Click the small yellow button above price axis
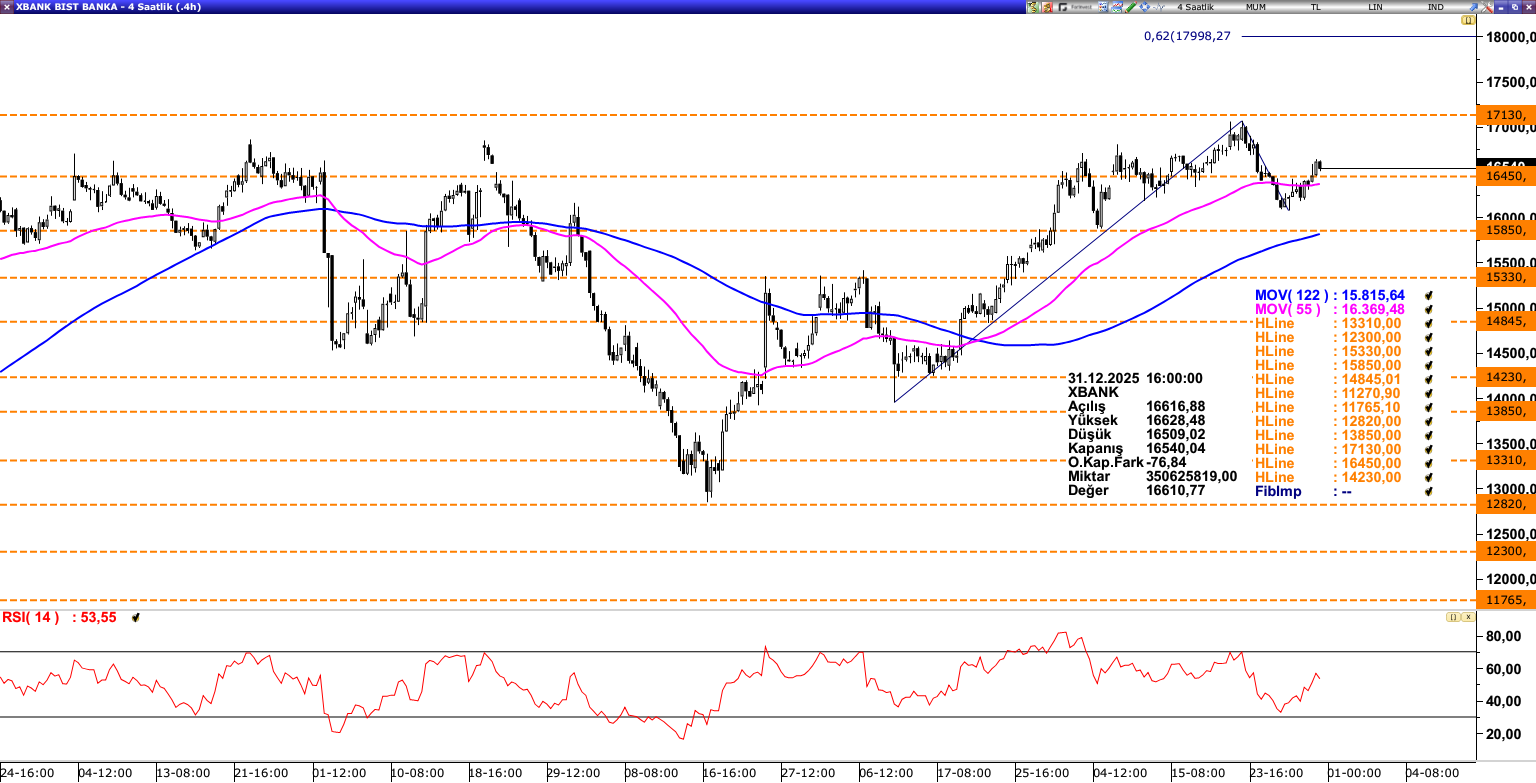 coord(1468,20)
